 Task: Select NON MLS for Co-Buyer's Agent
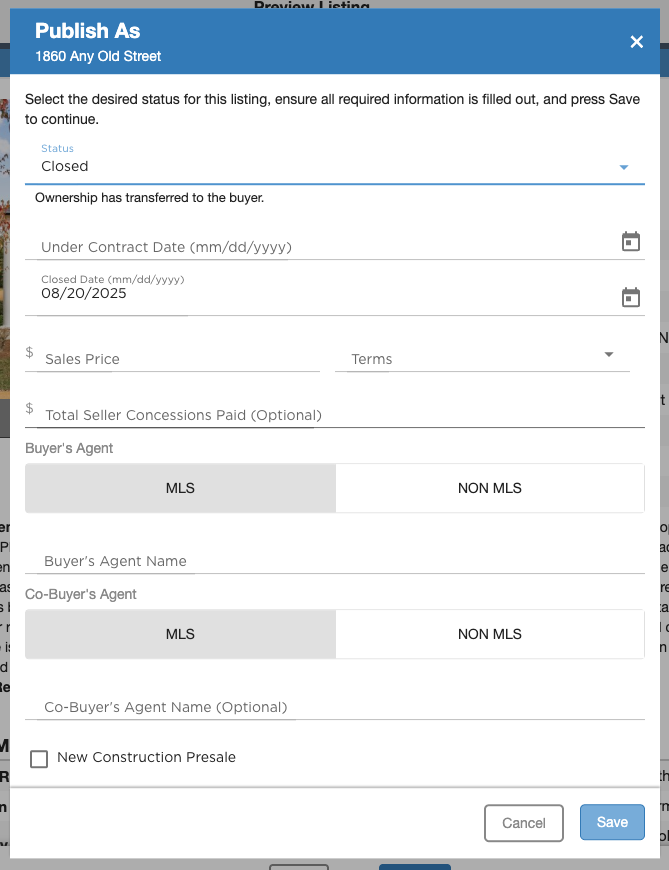490,634
